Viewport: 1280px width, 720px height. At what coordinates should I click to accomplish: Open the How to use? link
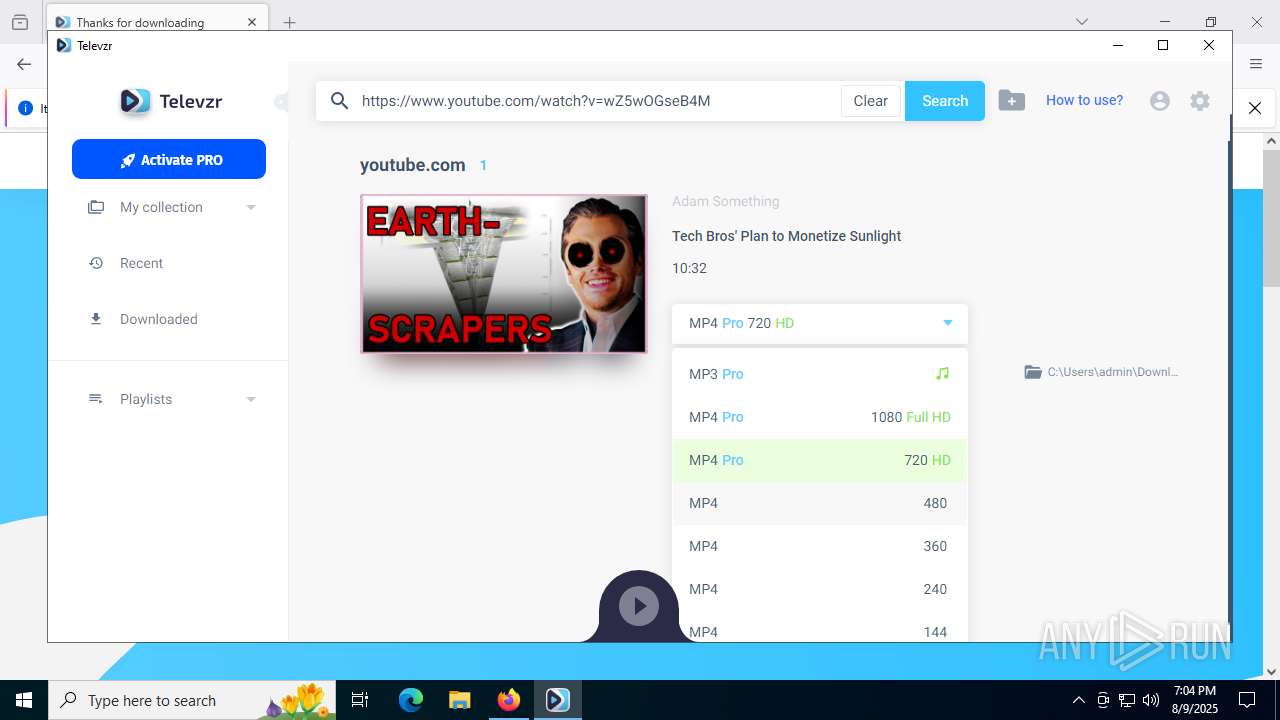point(1084,100)
